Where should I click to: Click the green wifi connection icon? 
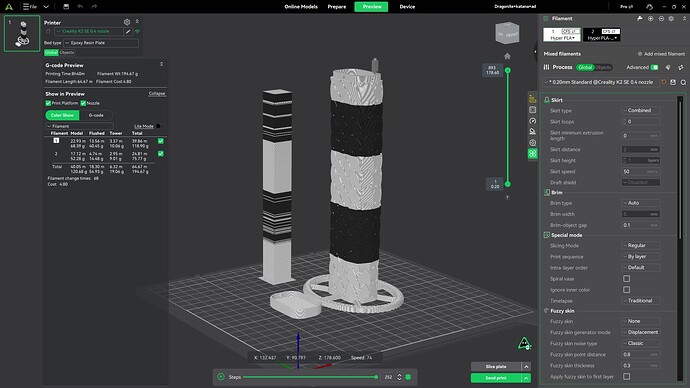(x=137, y=32)
